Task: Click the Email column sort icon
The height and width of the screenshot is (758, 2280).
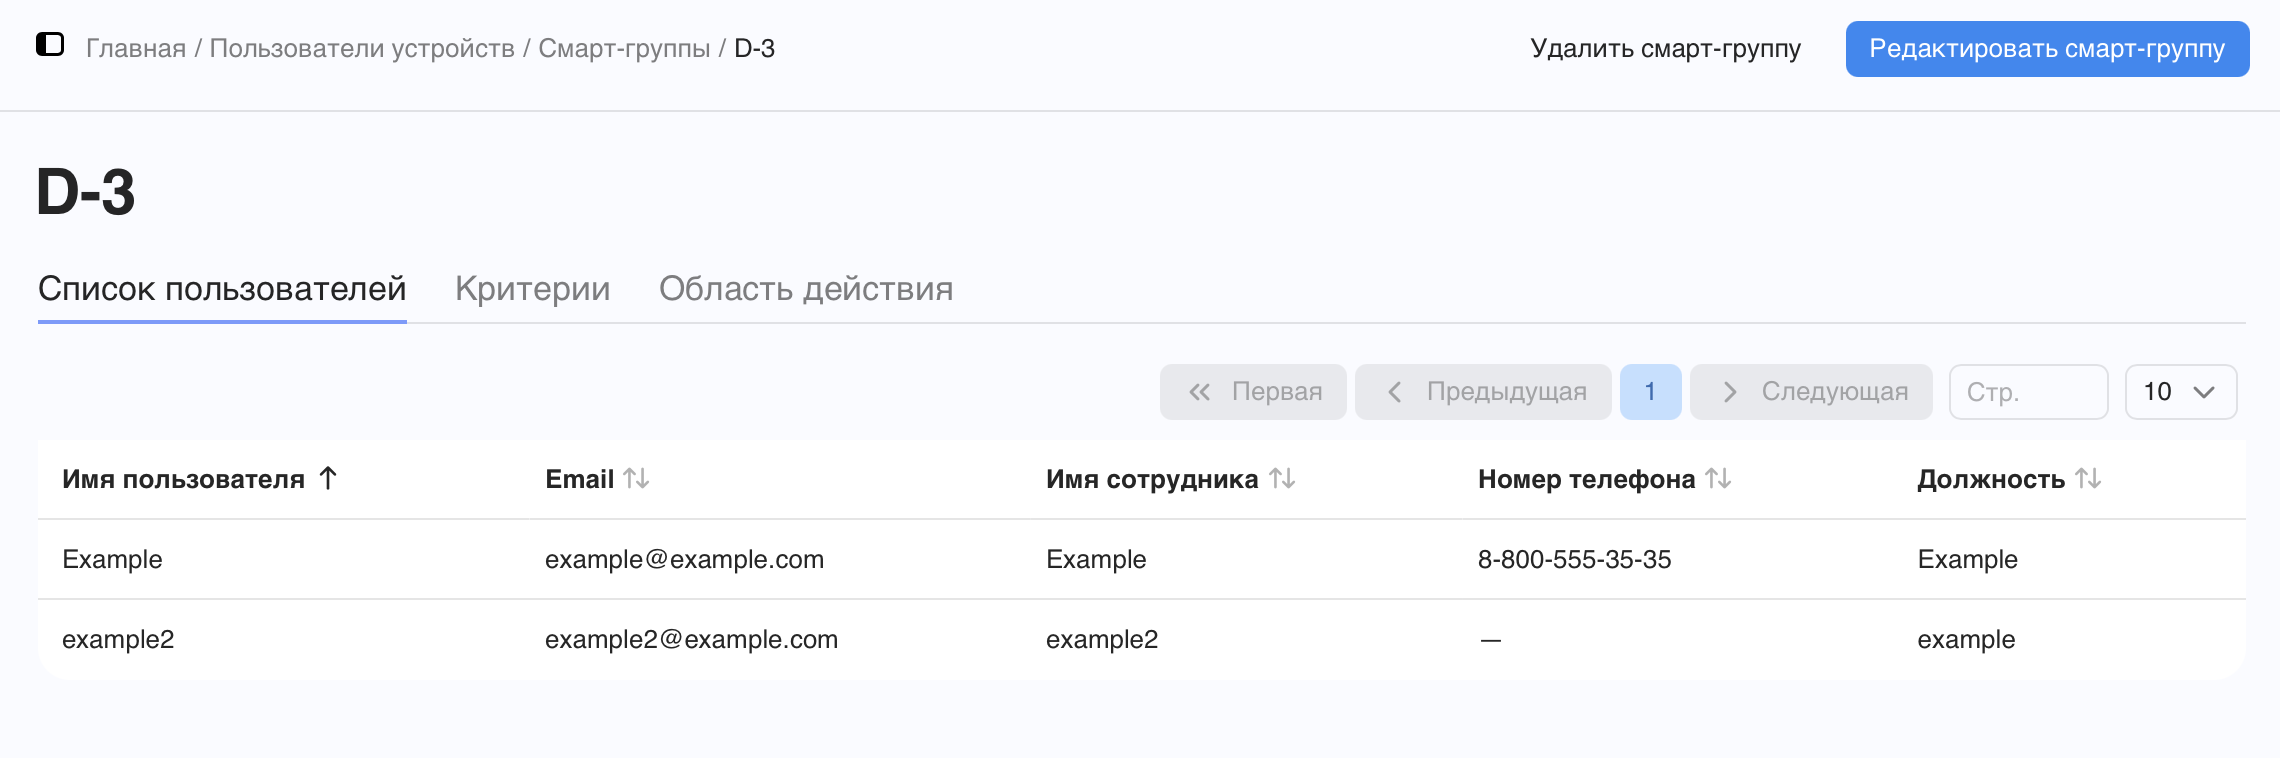Action: [637, 479]
